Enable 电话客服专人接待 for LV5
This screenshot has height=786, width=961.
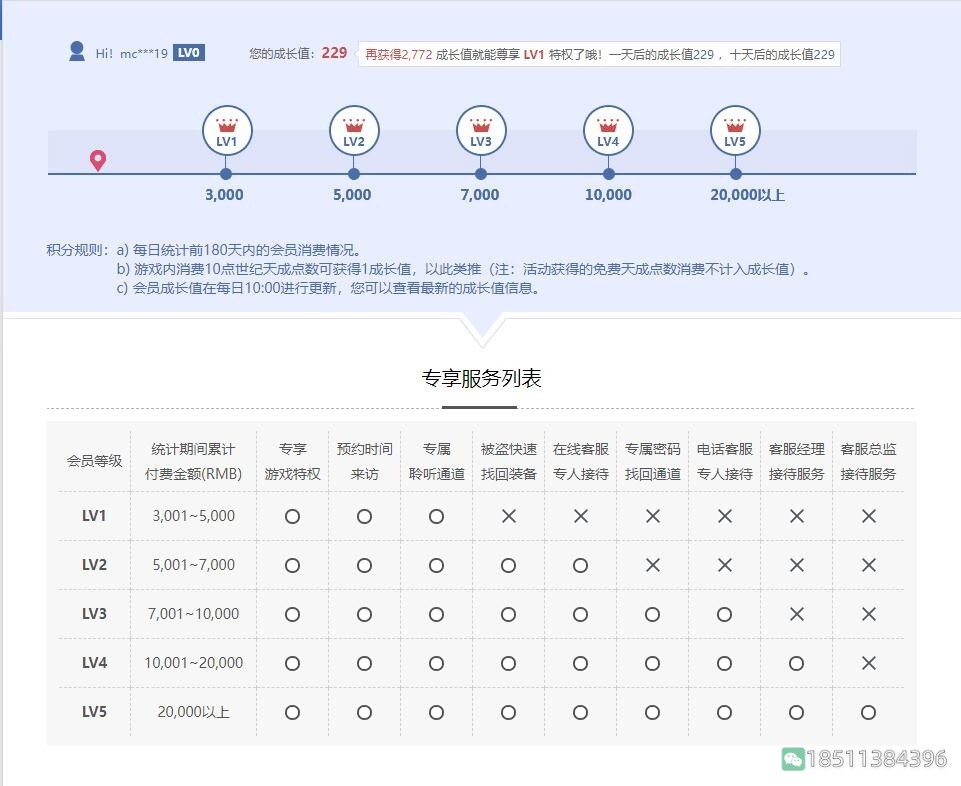point(724,712)
